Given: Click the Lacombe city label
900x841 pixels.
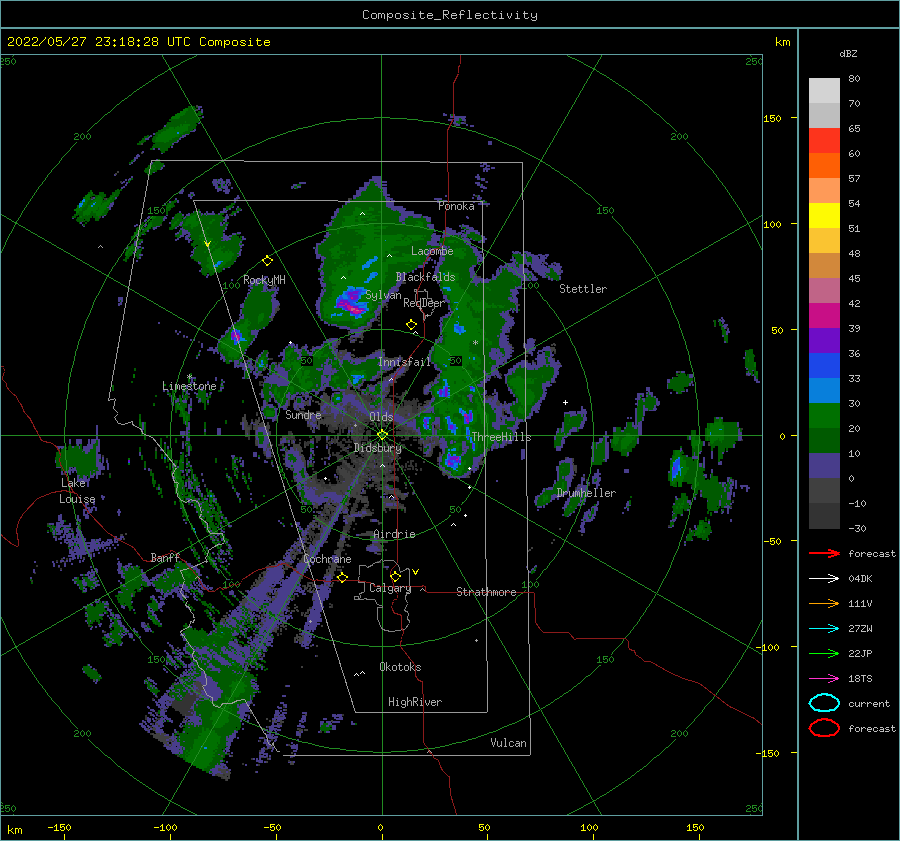Looking at the screenshot, I should (x=432, y=251).
